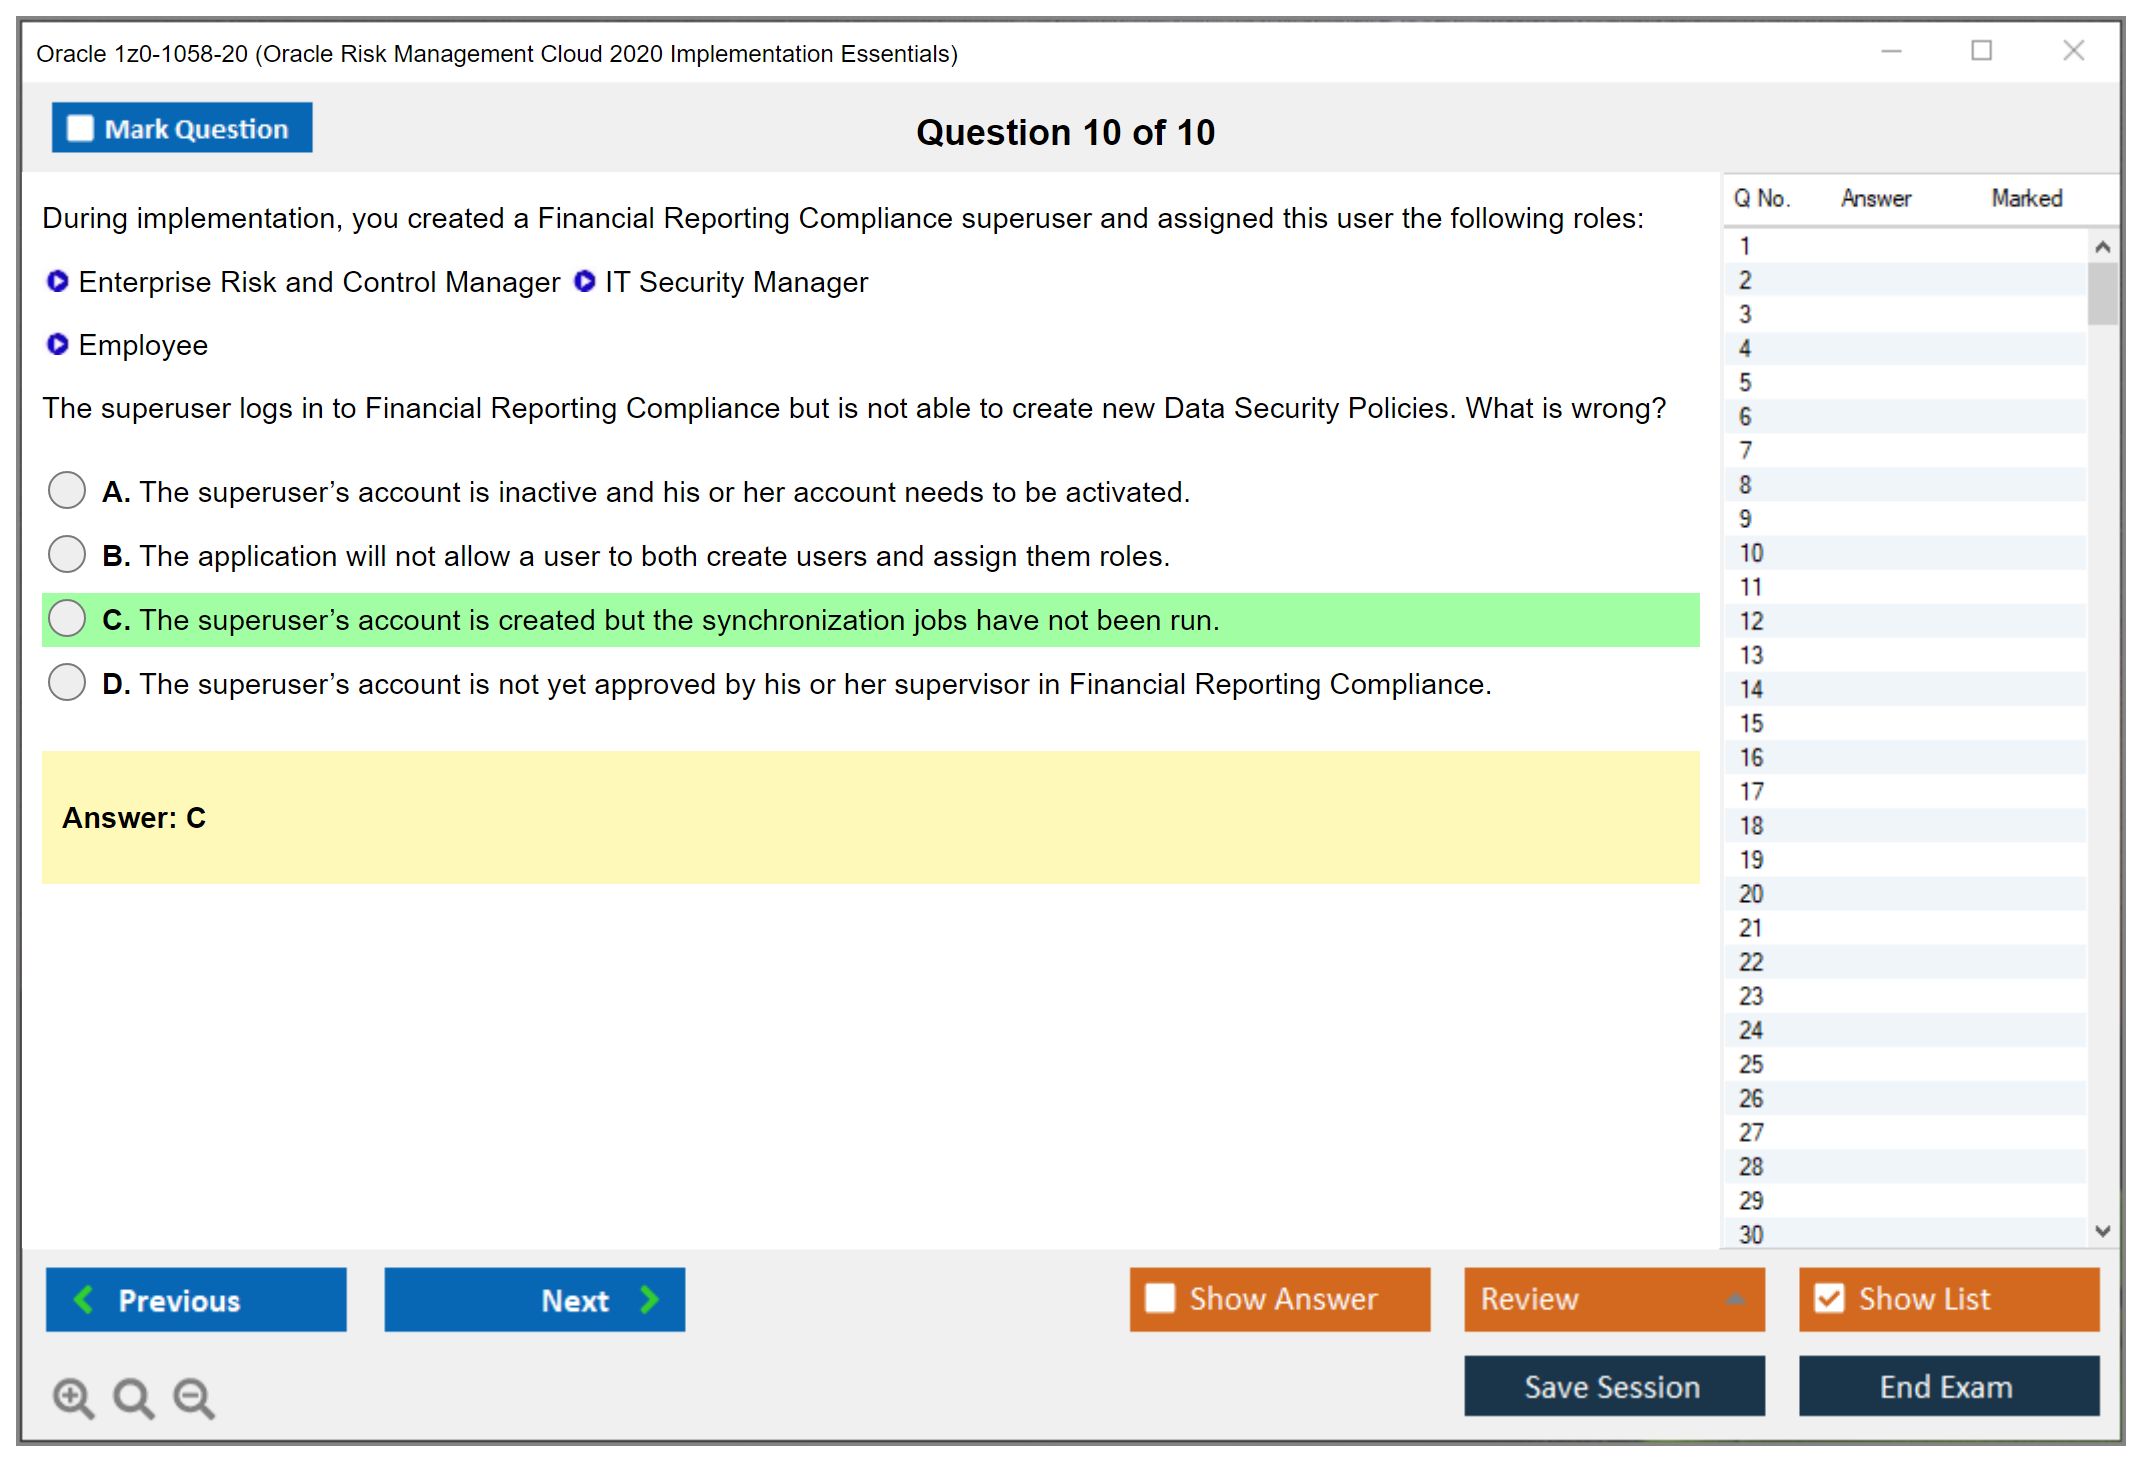
Task: Select question 9 in the list
Action: coord(1905,519)
